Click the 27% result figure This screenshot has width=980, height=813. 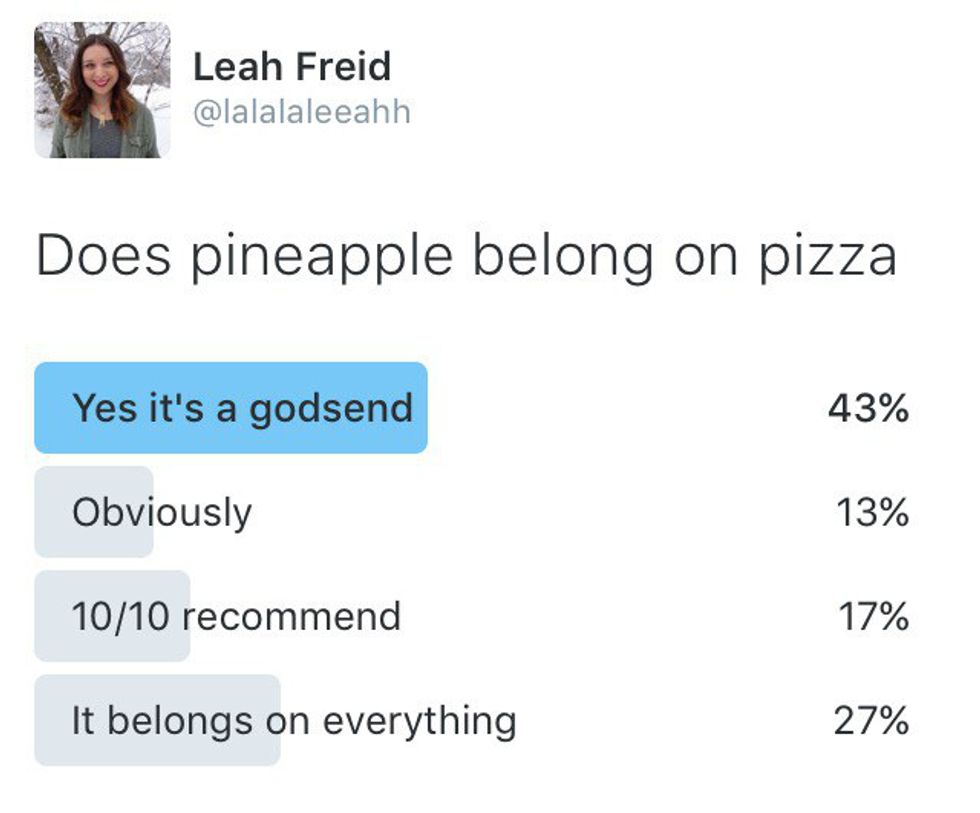point(870,720)
